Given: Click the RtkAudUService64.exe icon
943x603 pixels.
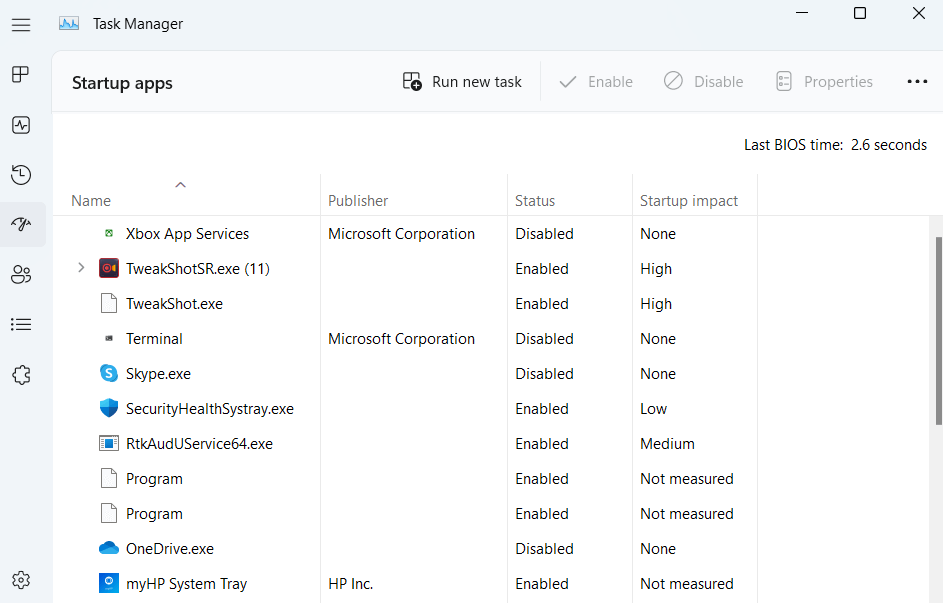Looking at the screenshot, I should (x=109, y=443).
